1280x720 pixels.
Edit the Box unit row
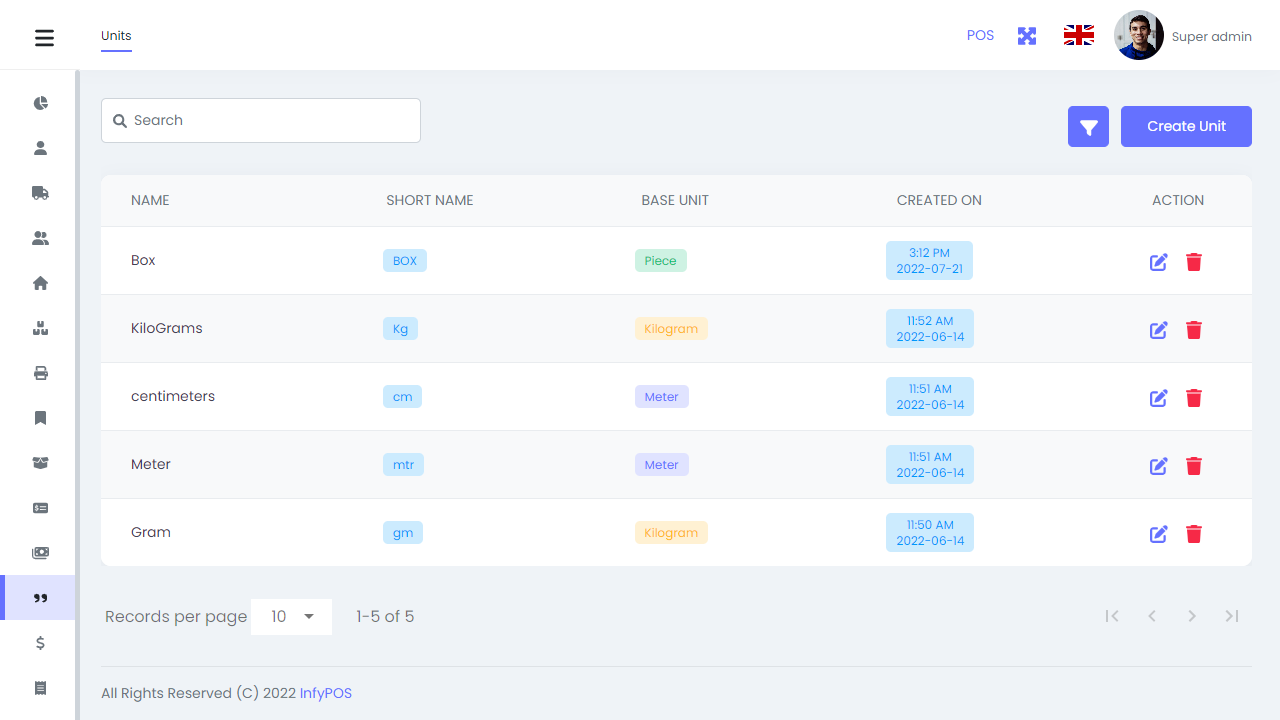[1158, 262]
